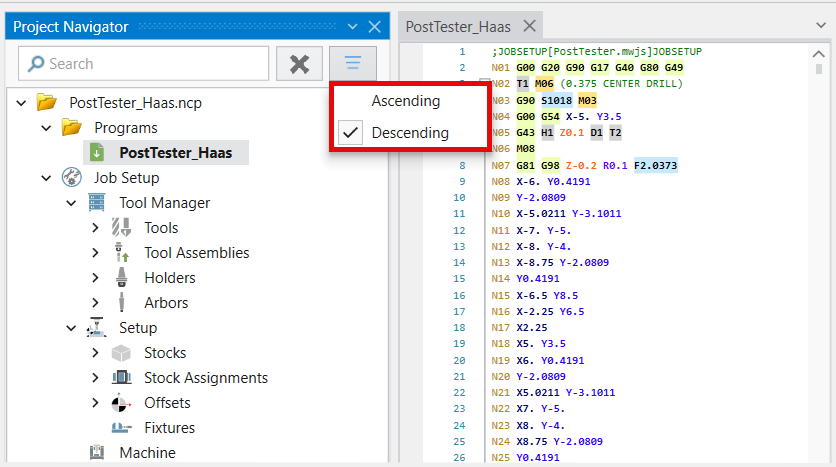This screenshot has width=836, height=467.
Task: Expand the Stock Assignments node
Action: (x=95, y=378)
